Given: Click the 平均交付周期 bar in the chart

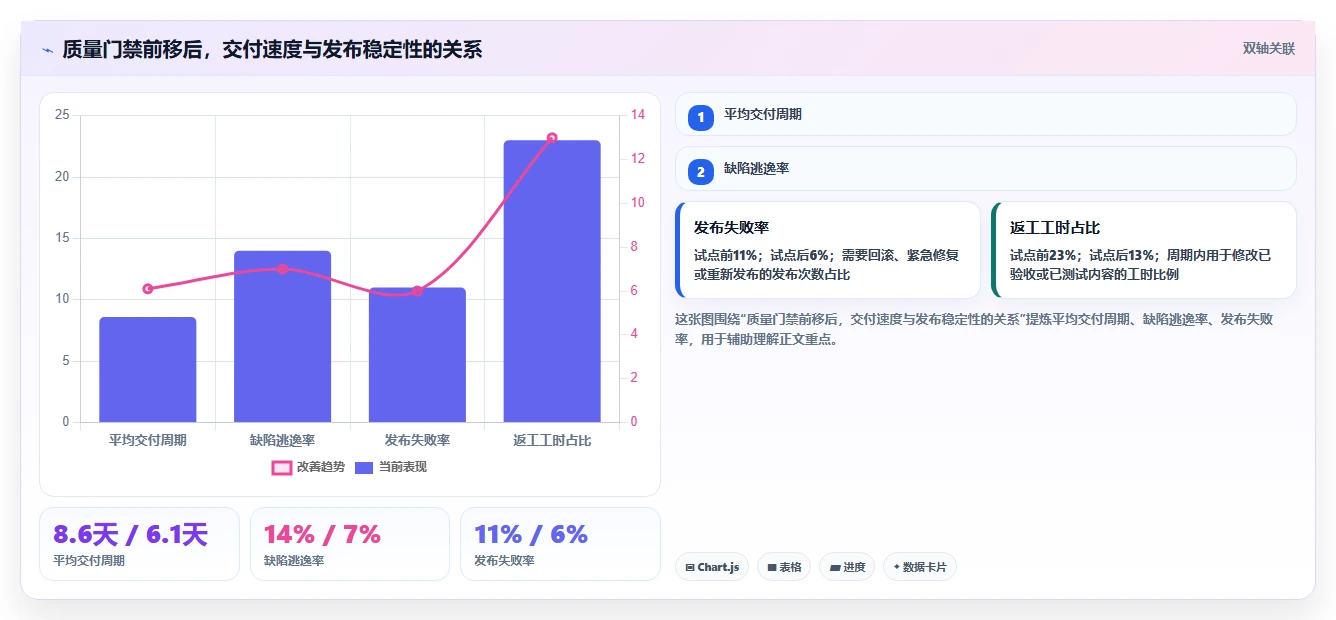Looking at the screenshot, I should click(x=148, y=369).
